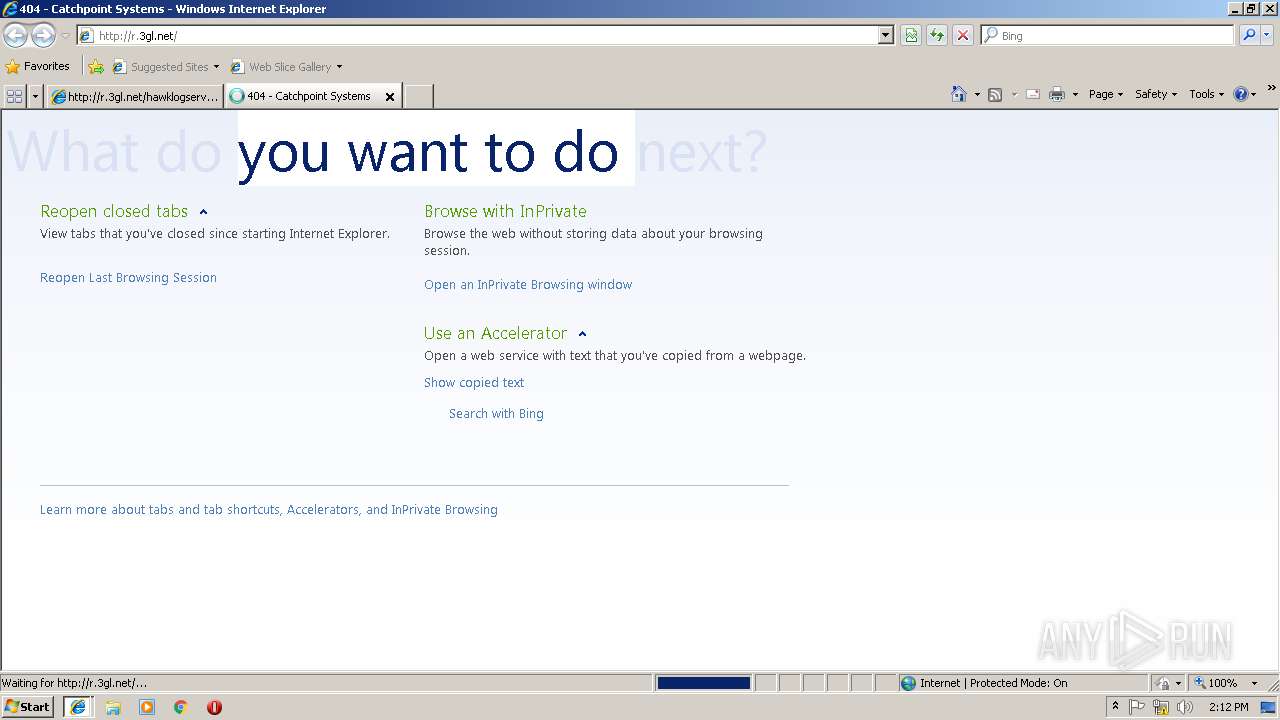Open the tab list dropdown arrow
The width and height of the screenshot is (1280, 720).
(x=36, y=96)
